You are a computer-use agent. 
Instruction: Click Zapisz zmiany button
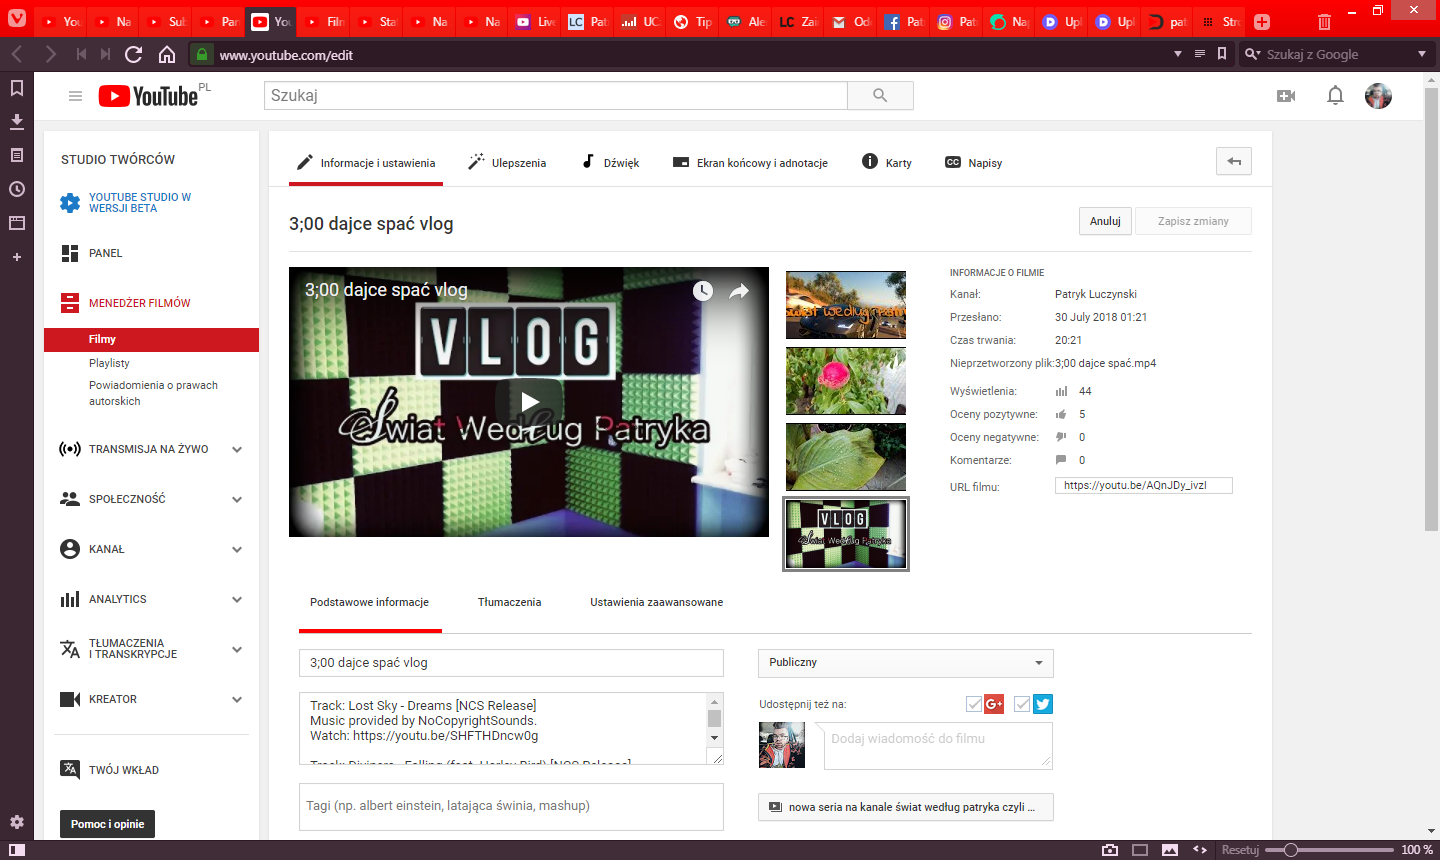[x=1193, y=221]
